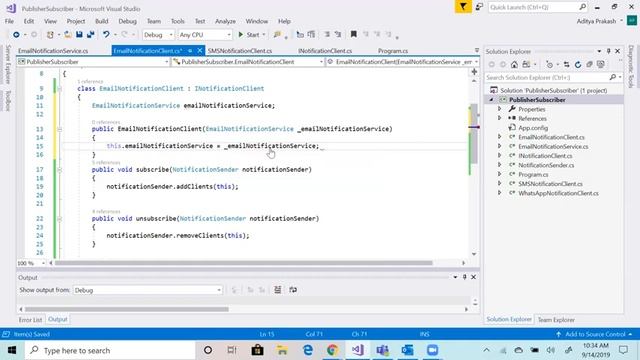640x360 pixels.
Task: Click Solution Explorer Sync with Active Document icon
Action: [567, 64]
